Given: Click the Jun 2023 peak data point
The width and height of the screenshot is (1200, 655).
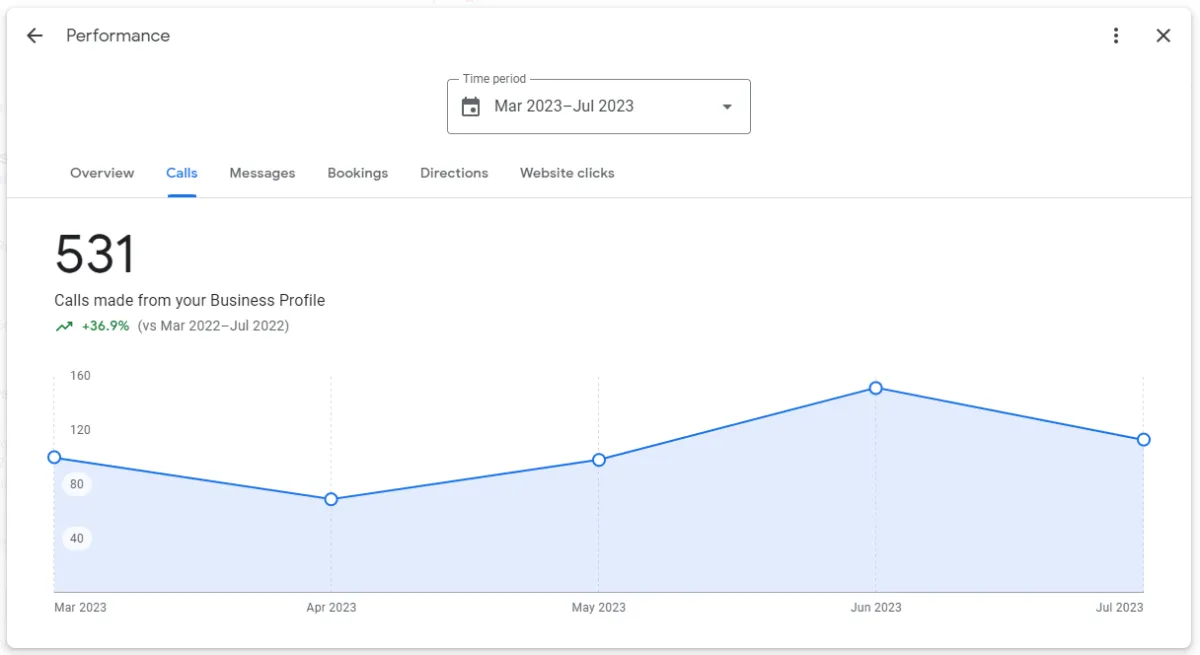Looking at the screenshot, I should [876, 388].
